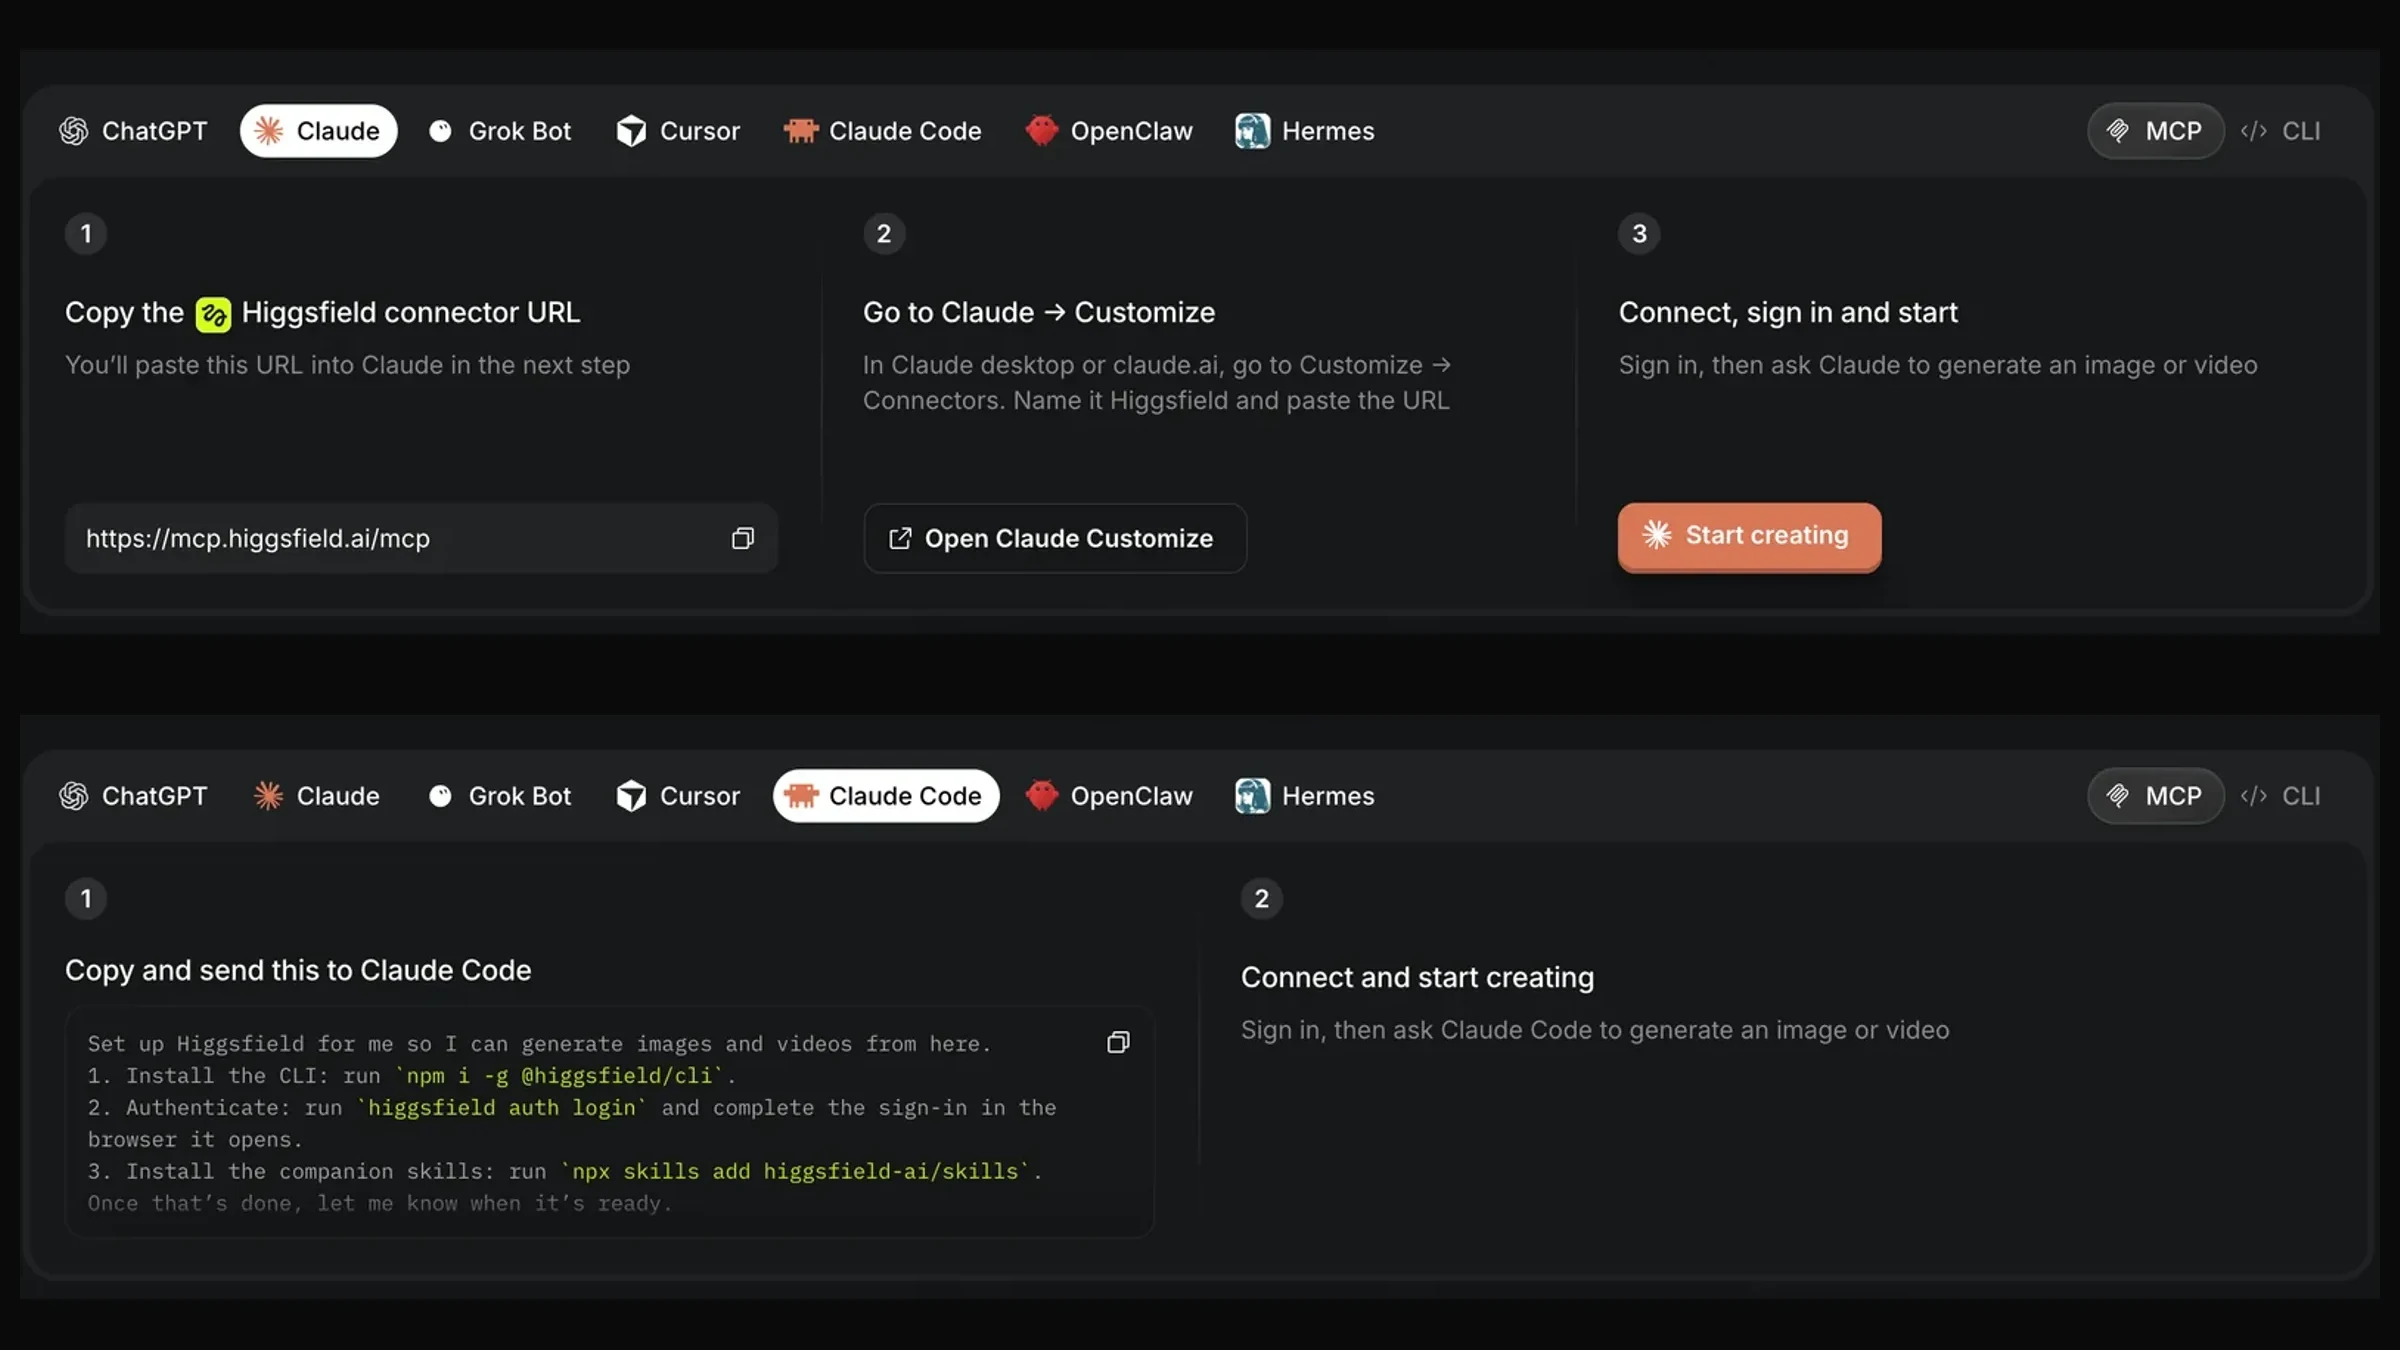
Task: Click the heading "Copy and send this to Claude Code"
Action: click(x=298, y=971)
